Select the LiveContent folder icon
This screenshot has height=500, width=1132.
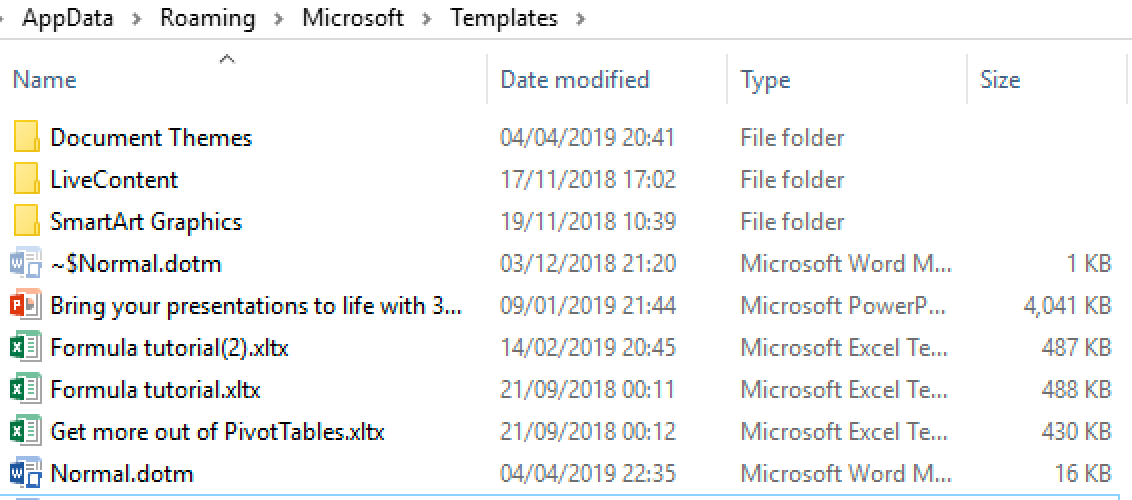tap(27, 179)
